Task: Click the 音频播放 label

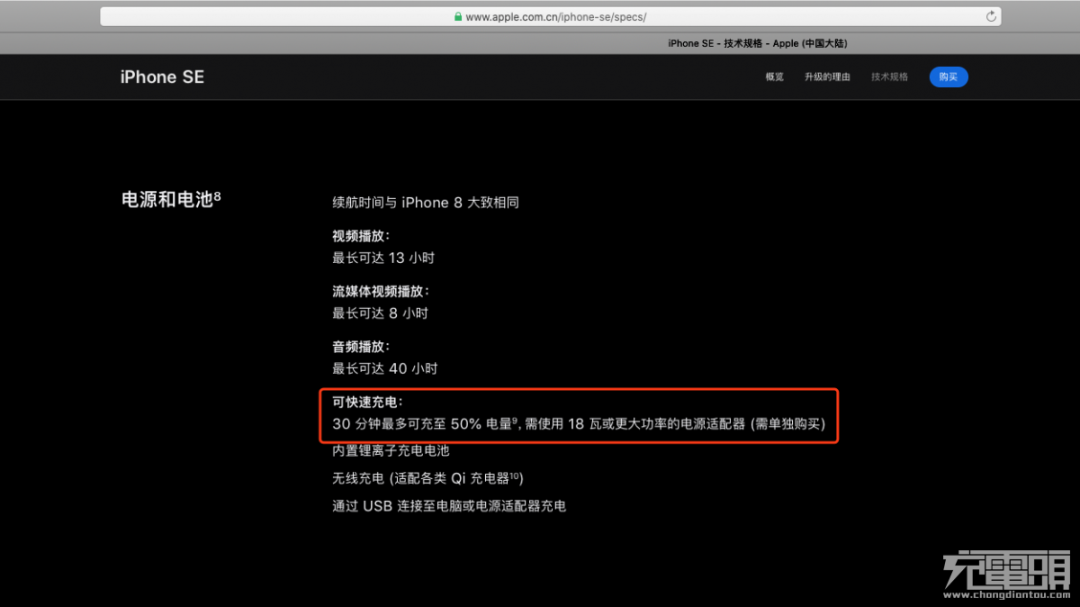Action: [361, 347]
